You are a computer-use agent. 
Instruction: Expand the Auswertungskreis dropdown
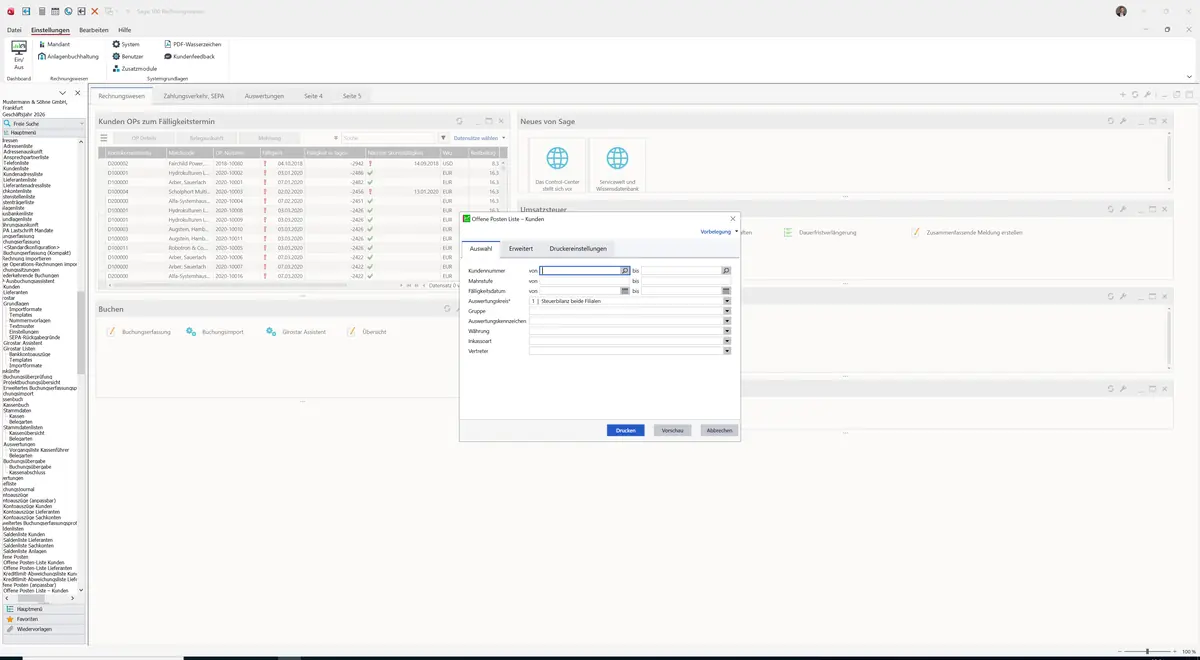727,301
